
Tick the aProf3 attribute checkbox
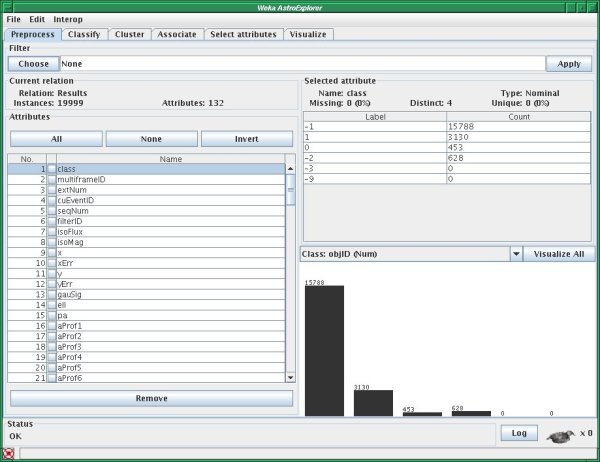tap(52, 346)
